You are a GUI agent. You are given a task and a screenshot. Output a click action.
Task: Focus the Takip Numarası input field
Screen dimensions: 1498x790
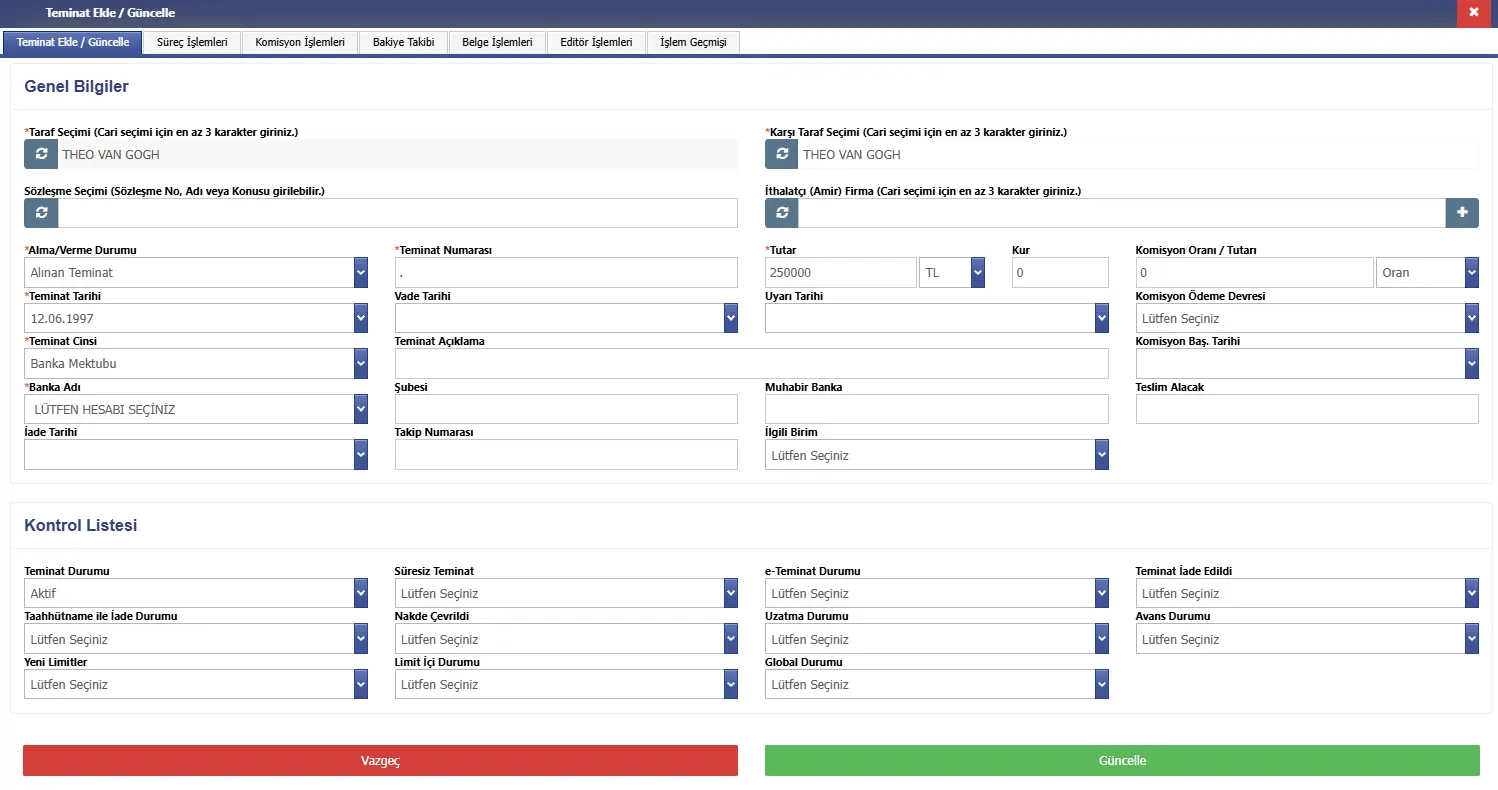(x=566, y=455)
